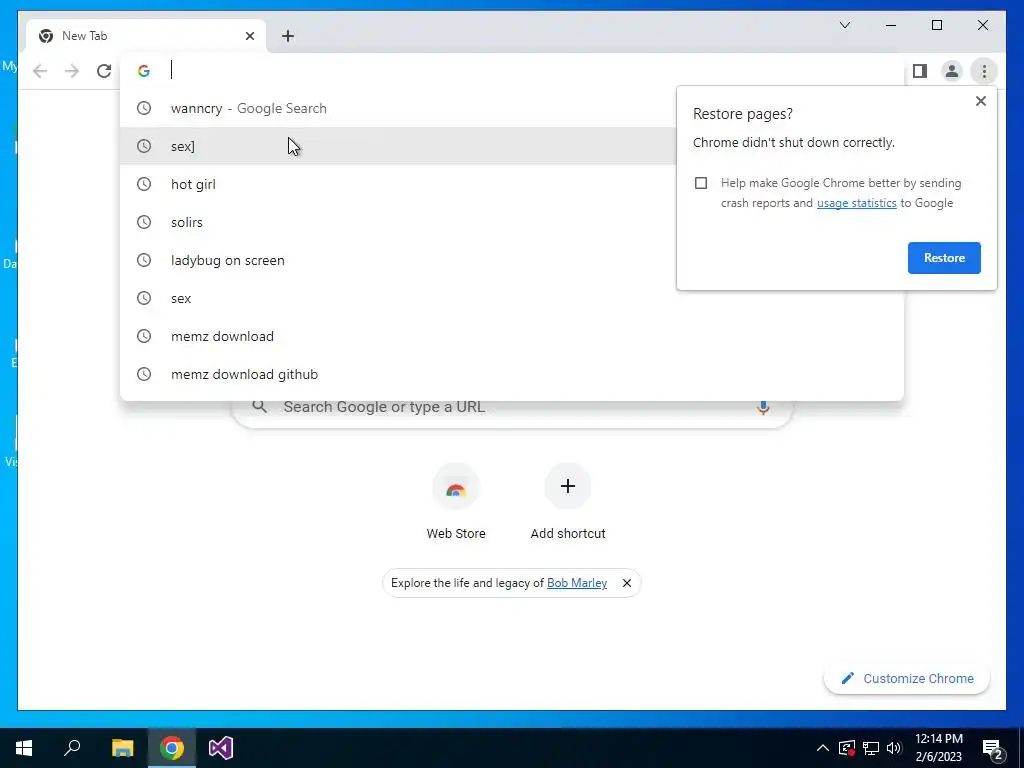Click the clock icon beside 'hot girl'
This screenshot has width=1024, height=768.
coord(144,184)
